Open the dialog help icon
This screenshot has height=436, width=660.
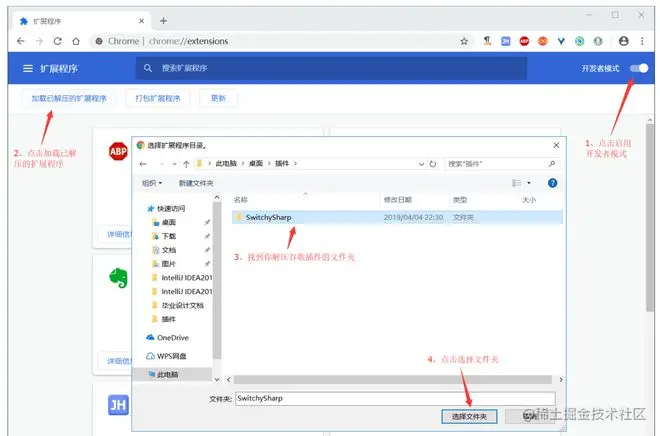pos(552,183)
